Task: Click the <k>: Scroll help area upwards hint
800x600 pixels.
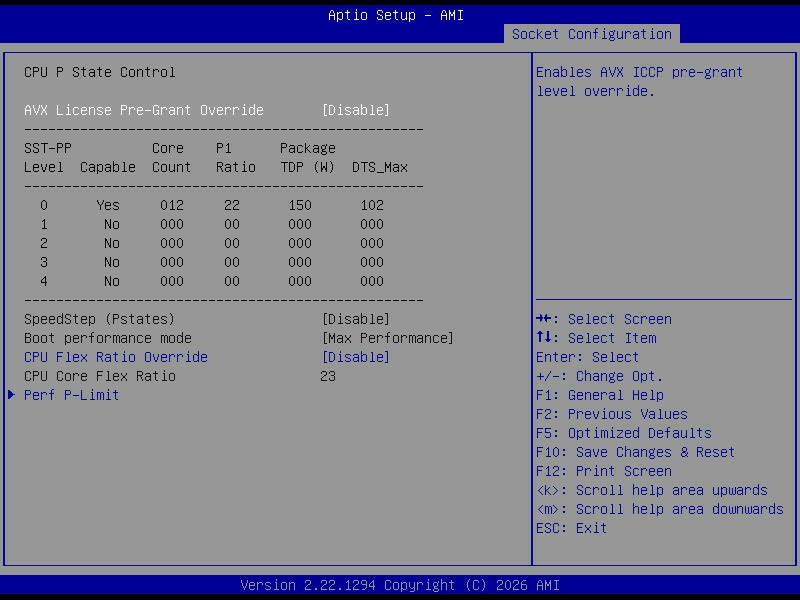Action: (x=652, y=490)
